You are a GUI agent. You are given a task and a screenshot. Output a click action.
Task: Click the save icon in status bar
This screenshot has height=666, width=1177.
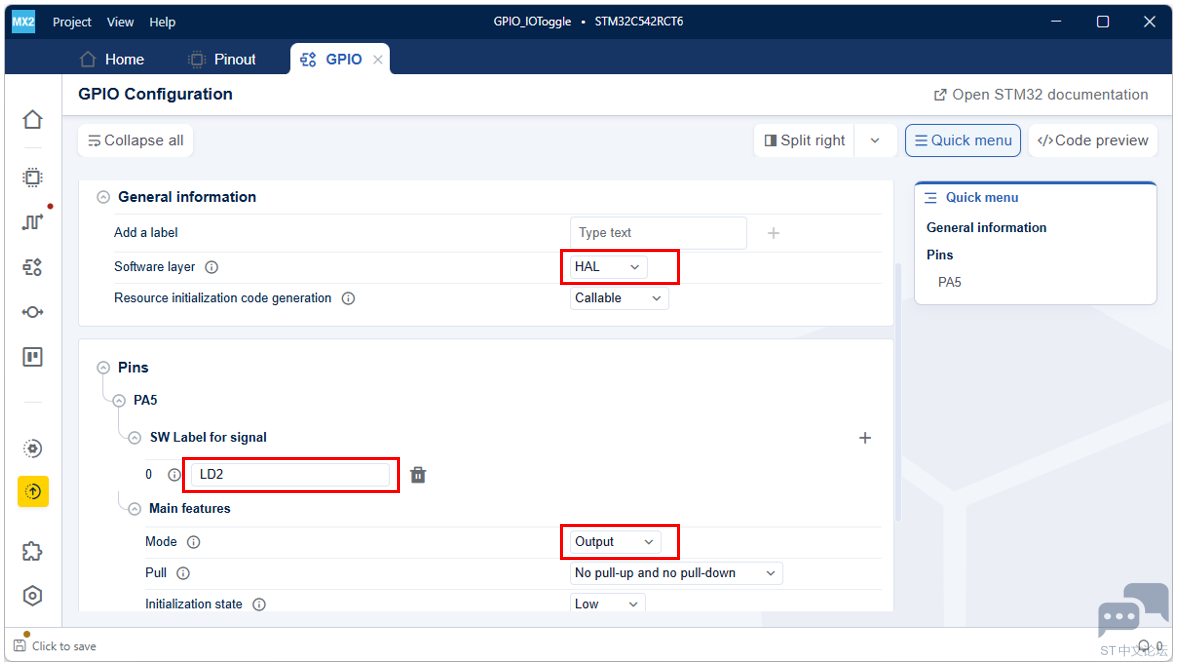pos(20,645)
